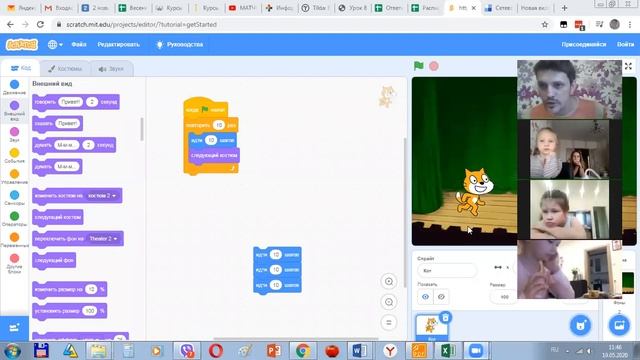Select the red Другие блоки category

14,262
